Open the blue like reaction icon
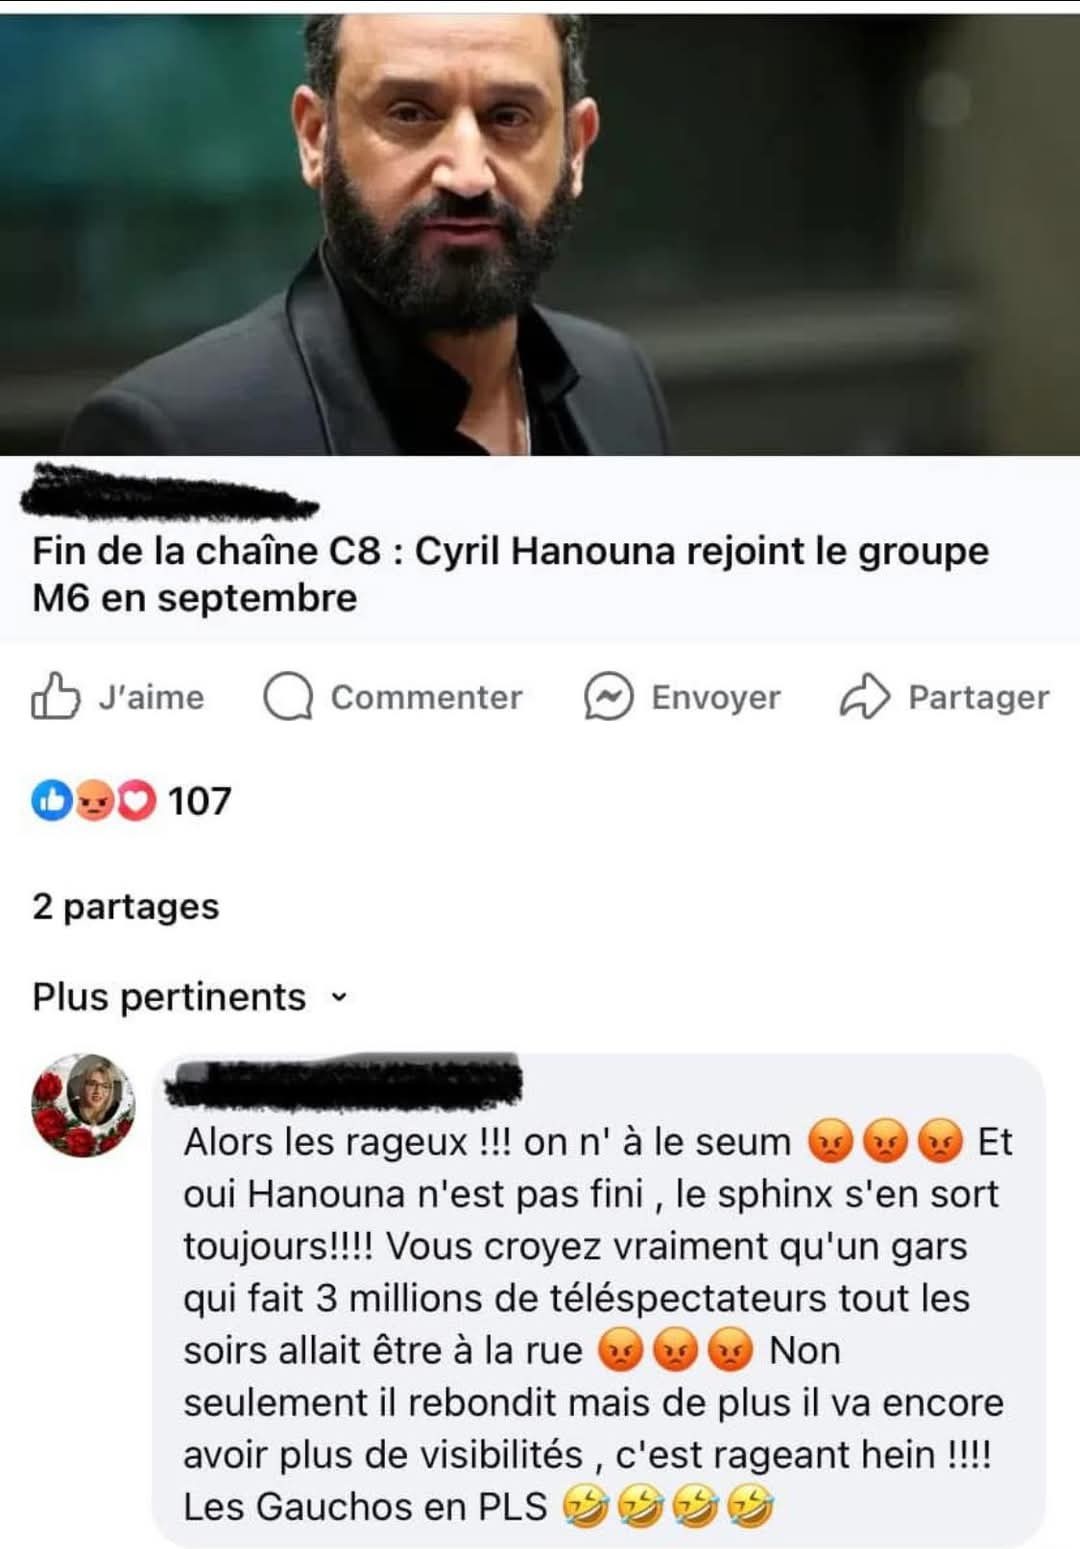This screenshot has height=1549, width=1080. click(51, 800)
